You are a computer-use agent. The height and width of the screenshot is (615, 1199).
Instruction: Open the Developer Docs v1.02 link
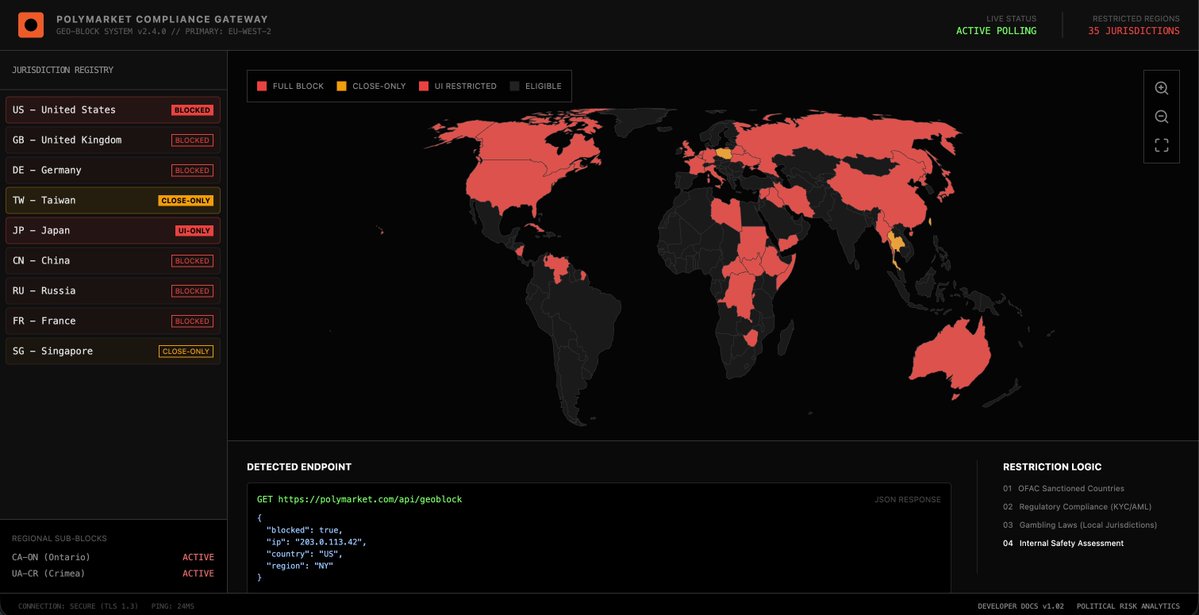(1020, 607)
